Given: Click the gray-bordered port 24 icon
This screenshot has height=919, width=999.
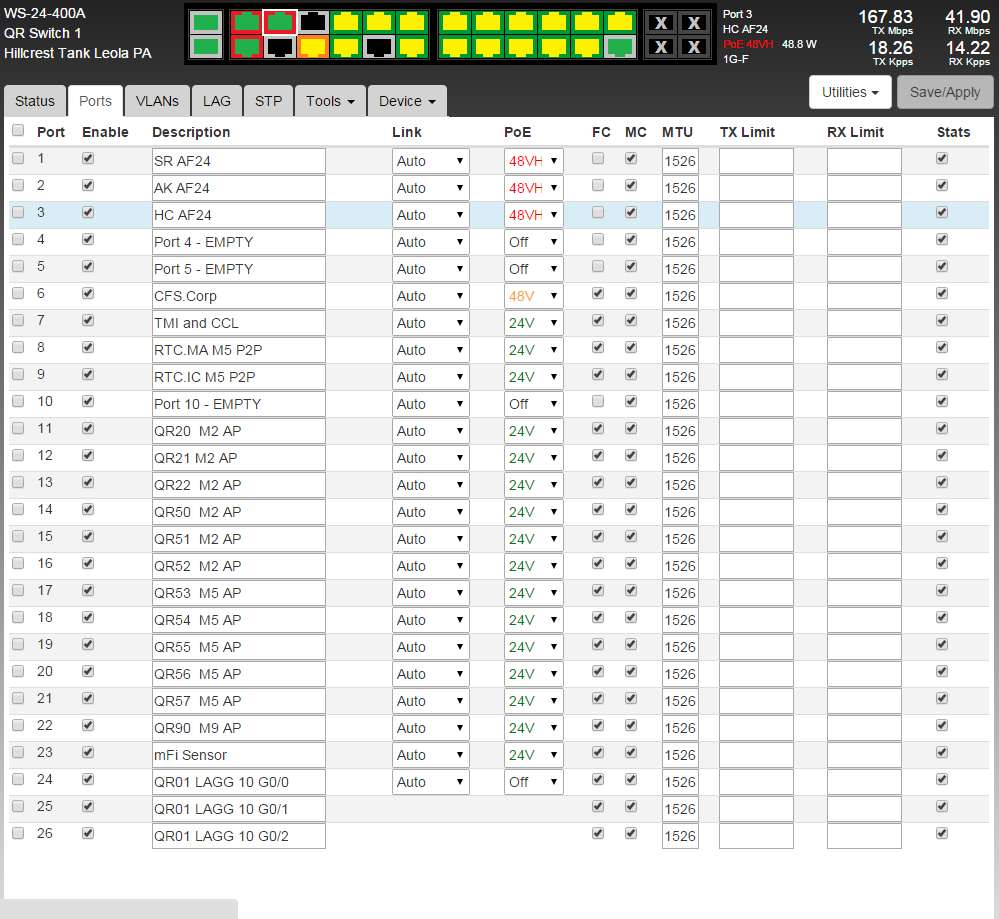Looking at the screenshot, I should (619, 46).
